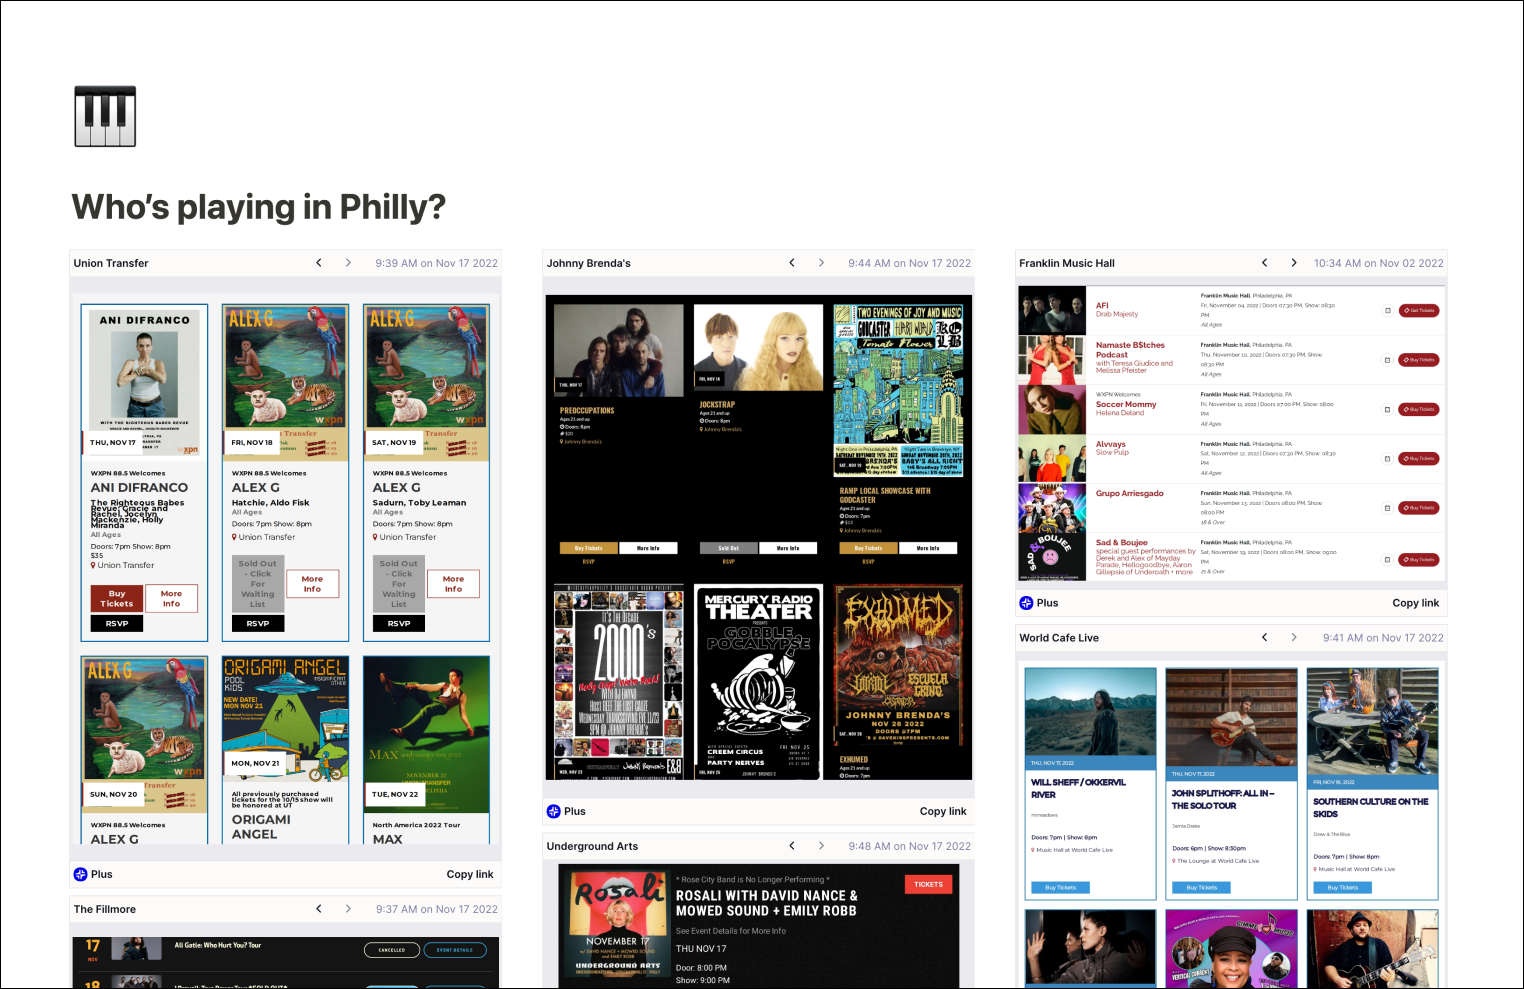RSVP to Alex G on Sat Nov 19
The image size is (1524, 989).
[399, 623]
